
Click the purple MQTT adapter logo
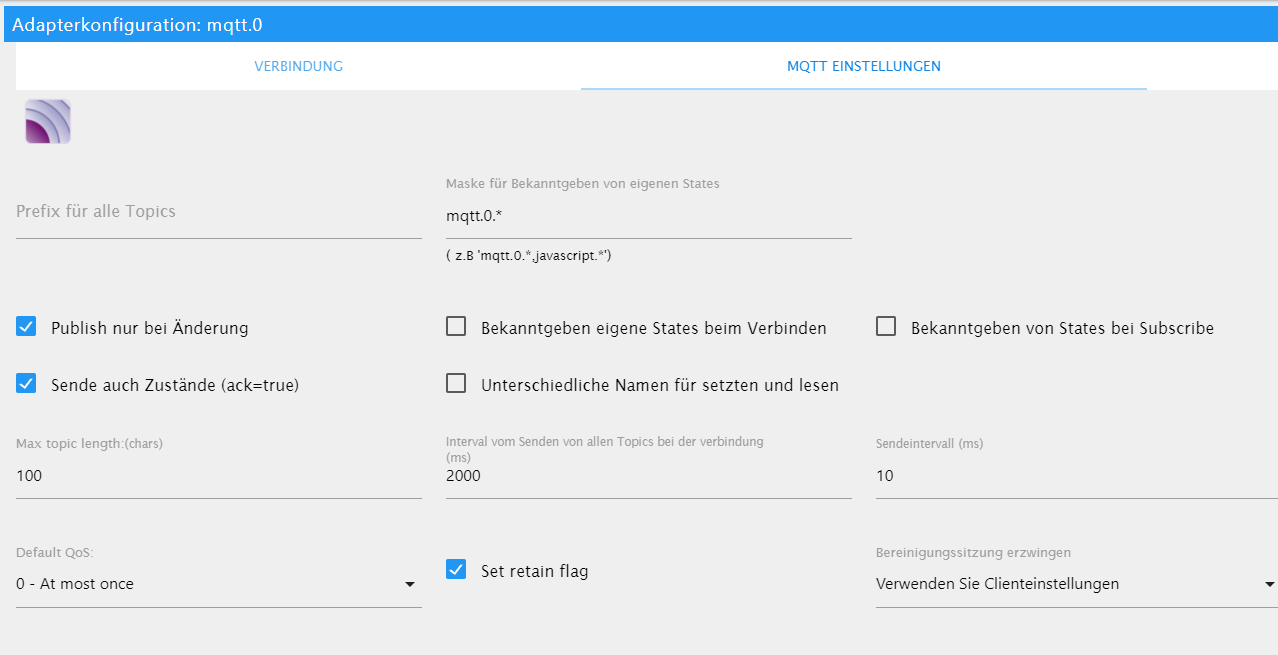pos(48,122)
